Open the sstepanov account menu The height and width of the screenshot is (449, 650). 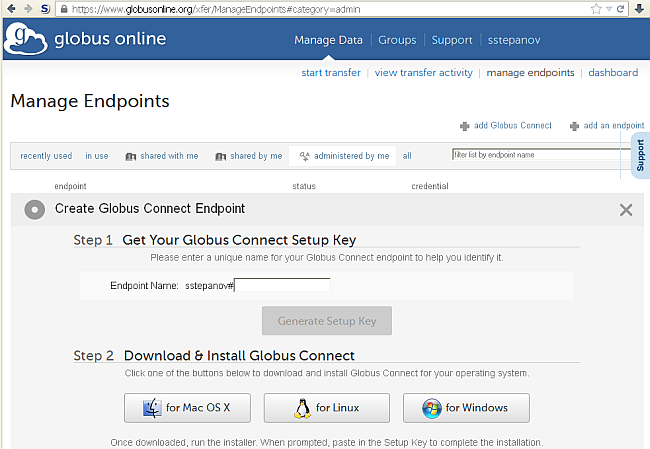pos(514,40)
